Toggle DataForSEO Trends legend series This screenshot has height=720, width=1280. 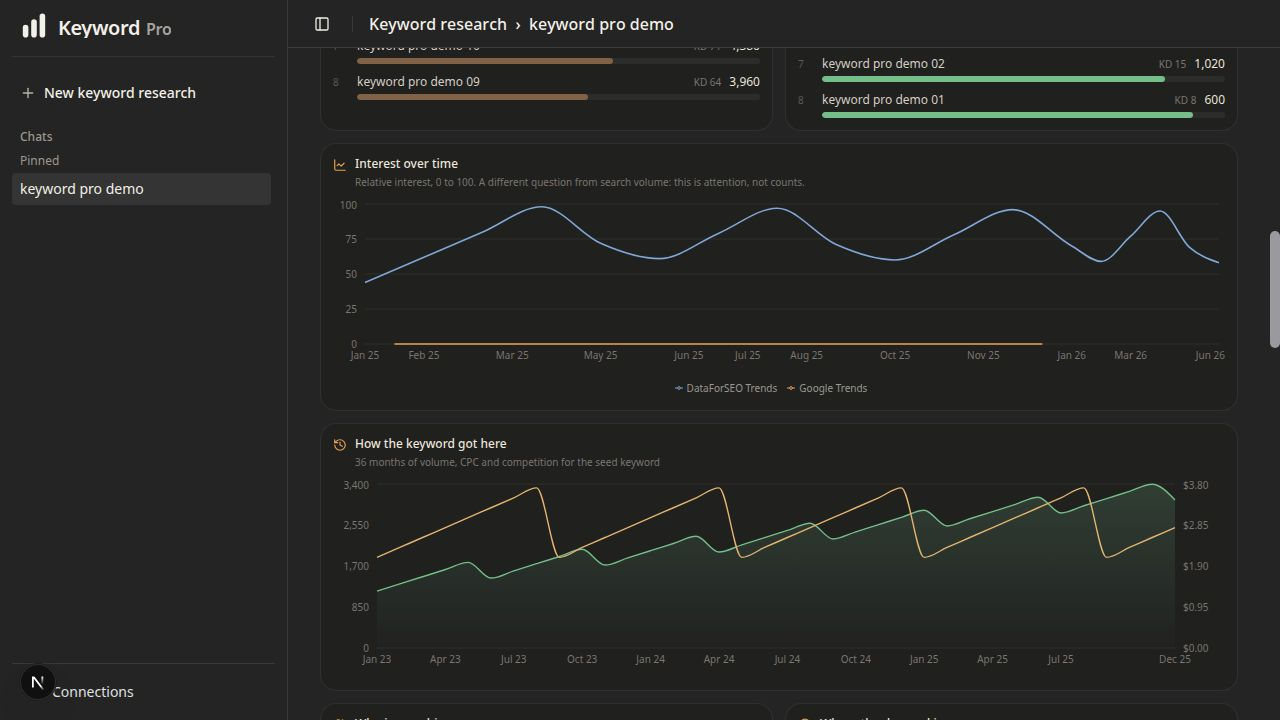(726, 388)
